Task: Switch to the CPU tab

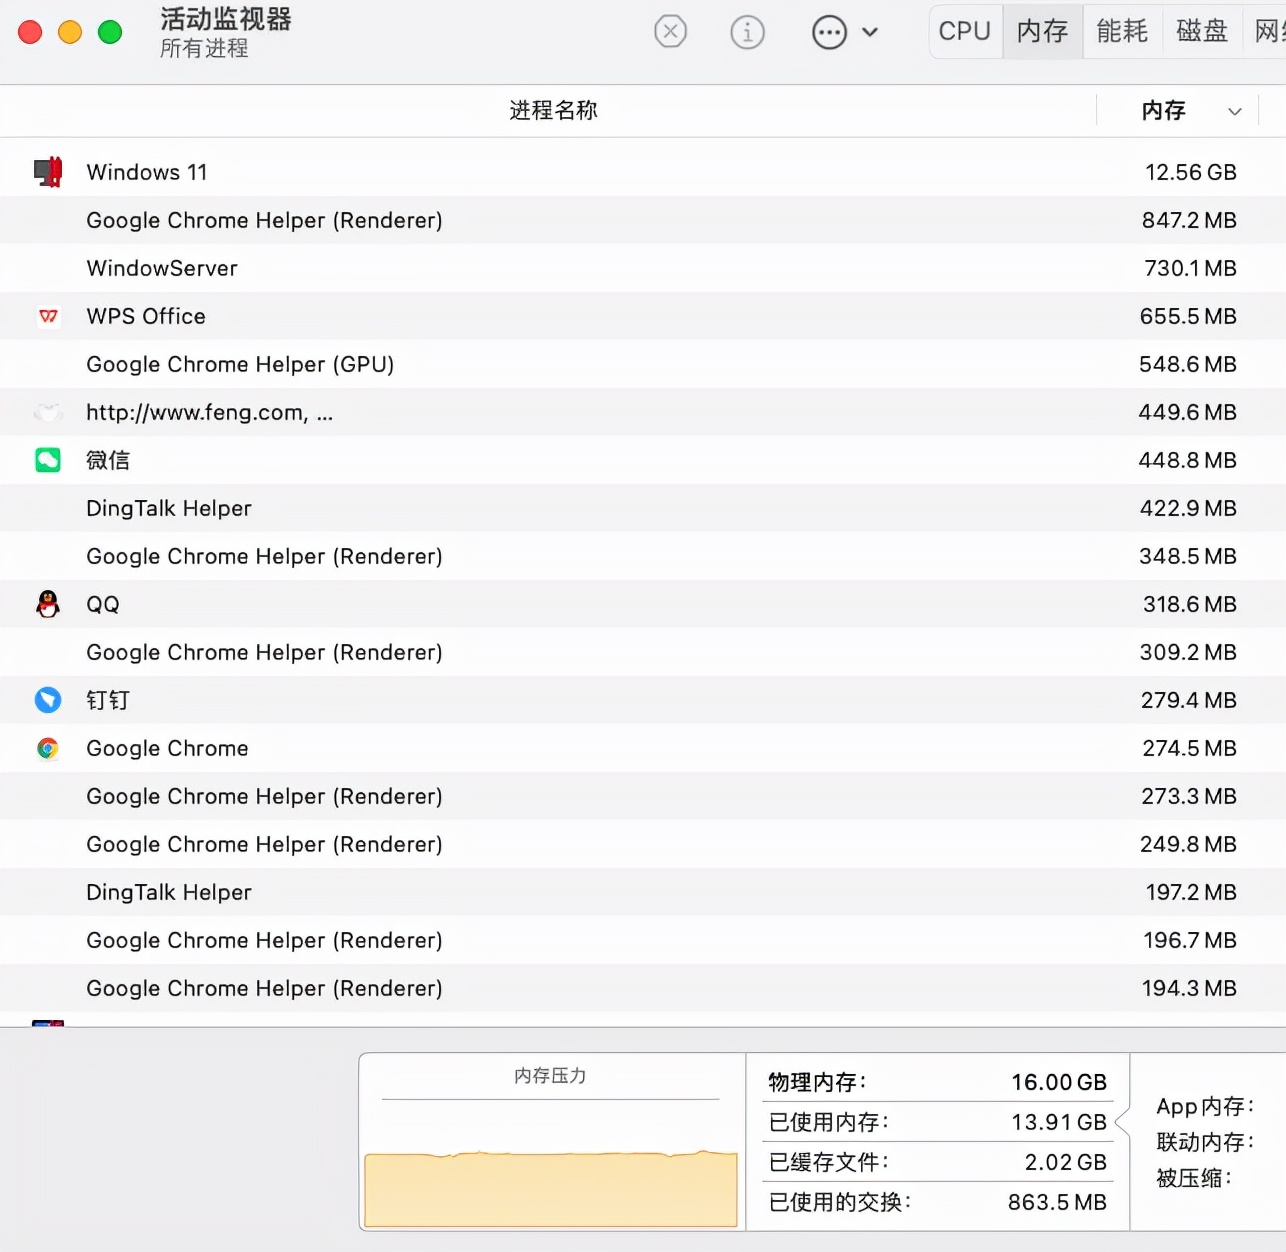Action: click(x=963, y=31)
